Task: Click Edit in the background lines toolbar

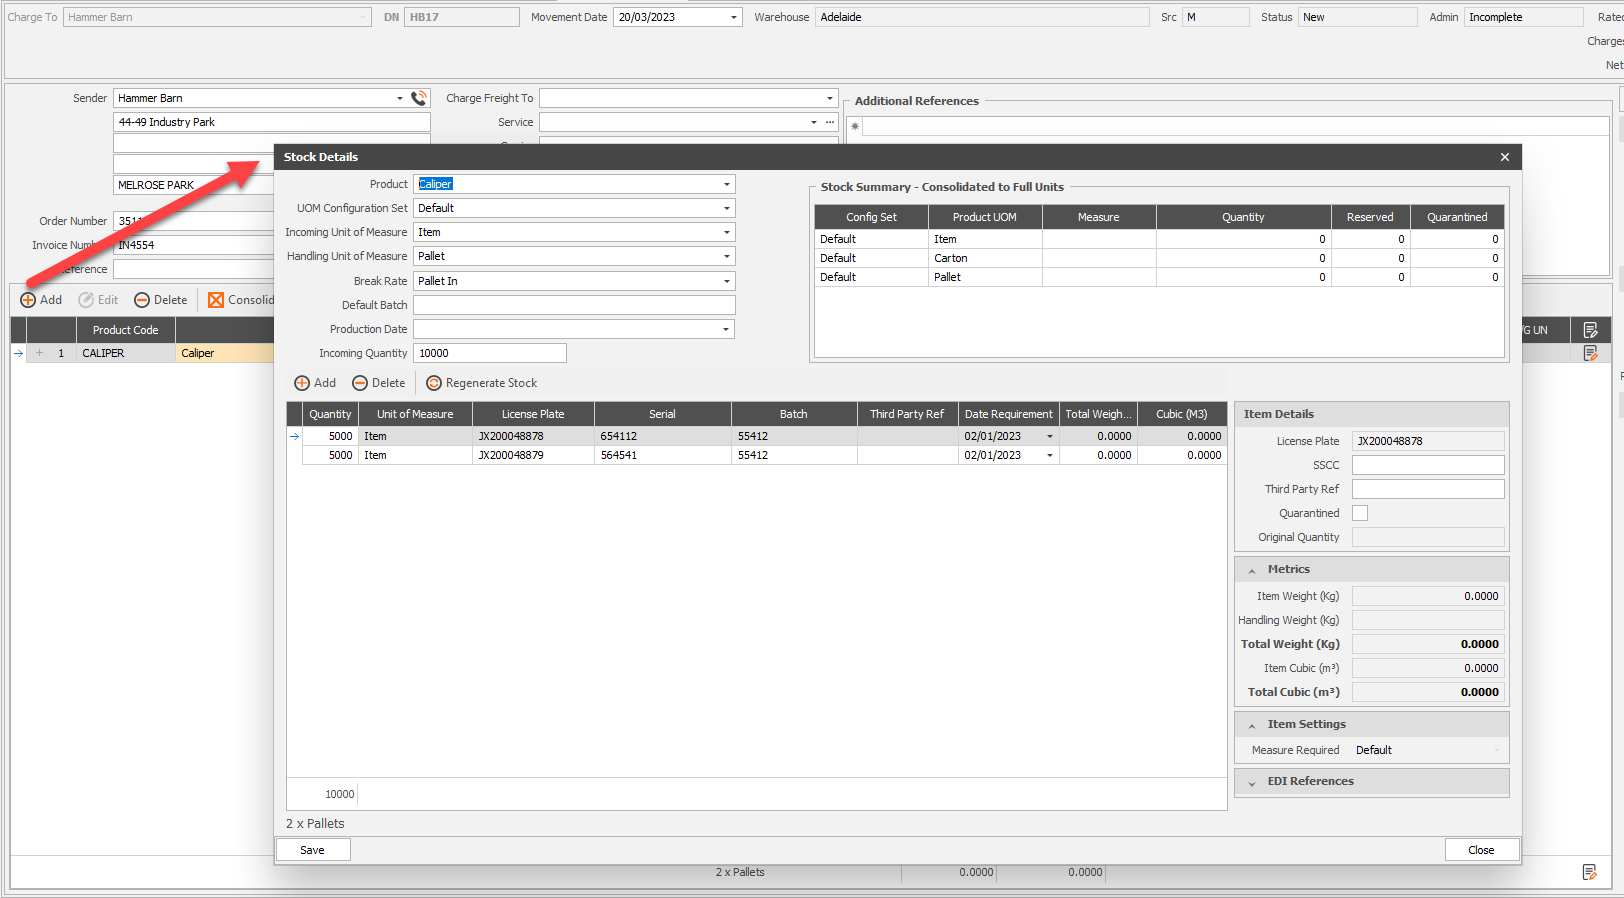Action: (x=98, y=300)
